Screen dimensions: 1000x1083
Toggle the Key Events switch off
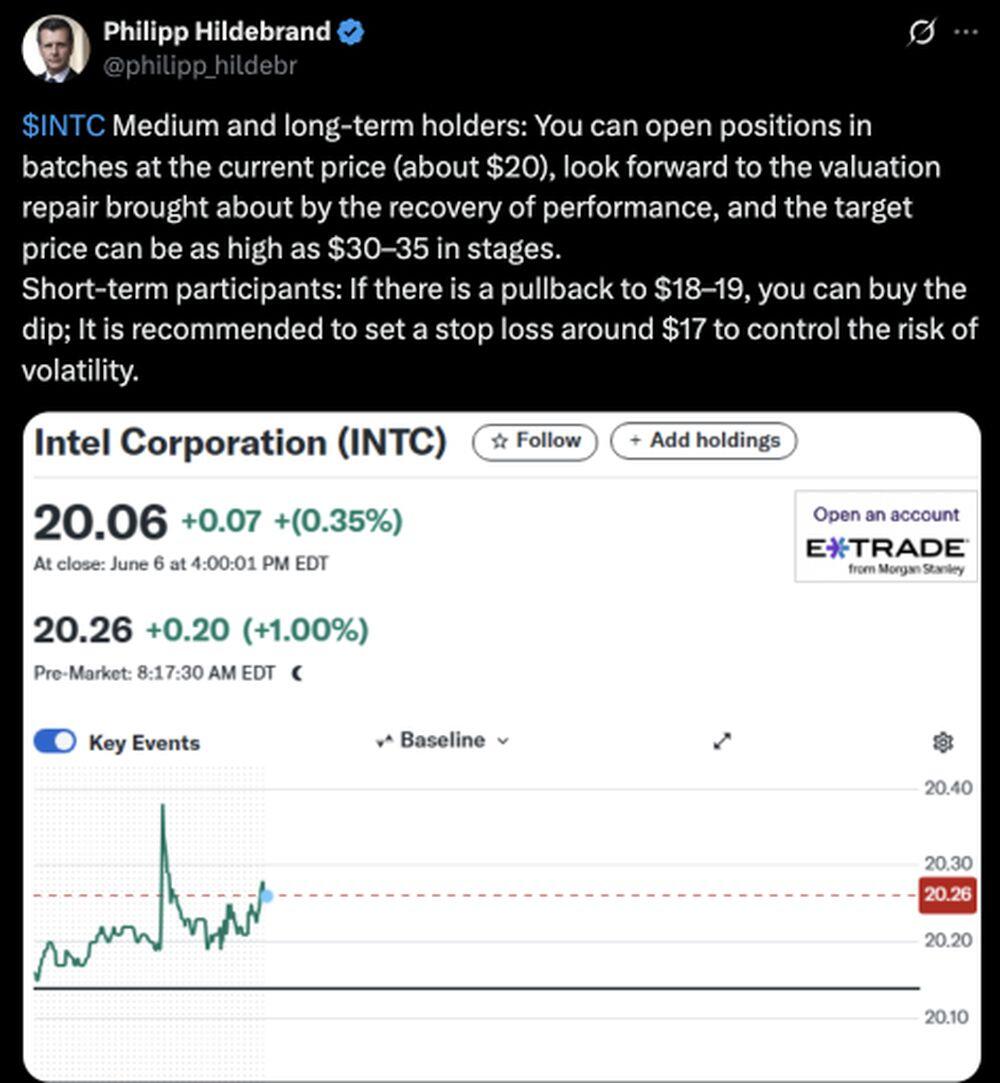tap(55, 742)
